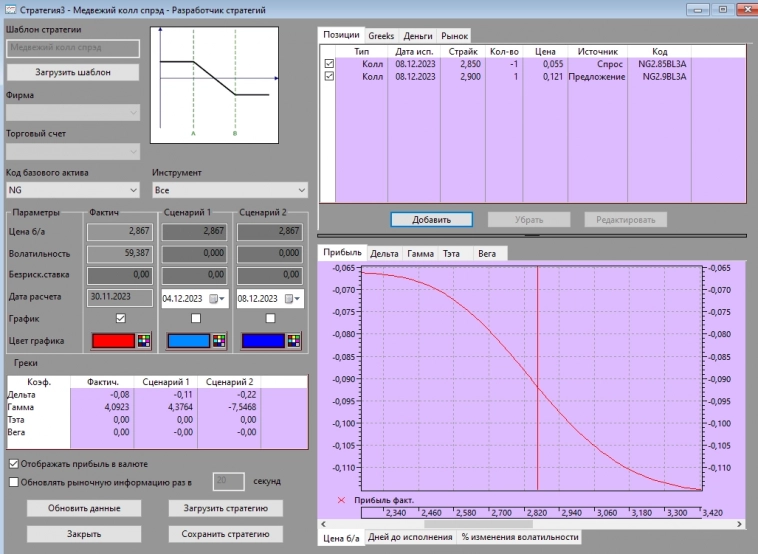Click 'Сохранить стратегию' button

225,534
